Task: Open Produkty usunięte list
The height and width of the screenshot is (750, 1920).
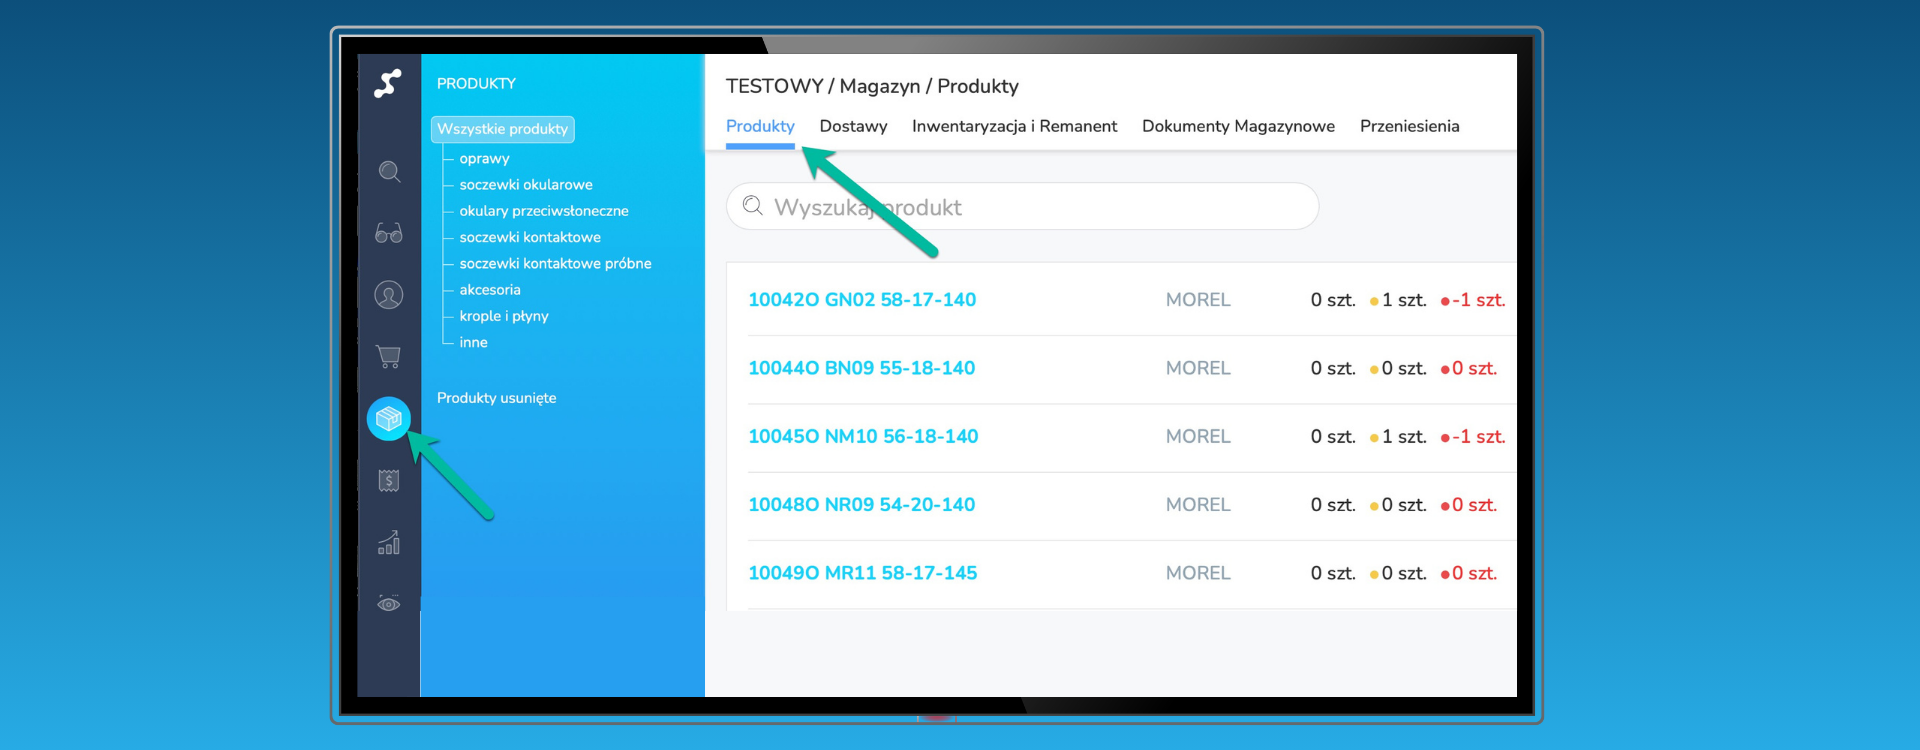Action: click(x=496, y=398)
